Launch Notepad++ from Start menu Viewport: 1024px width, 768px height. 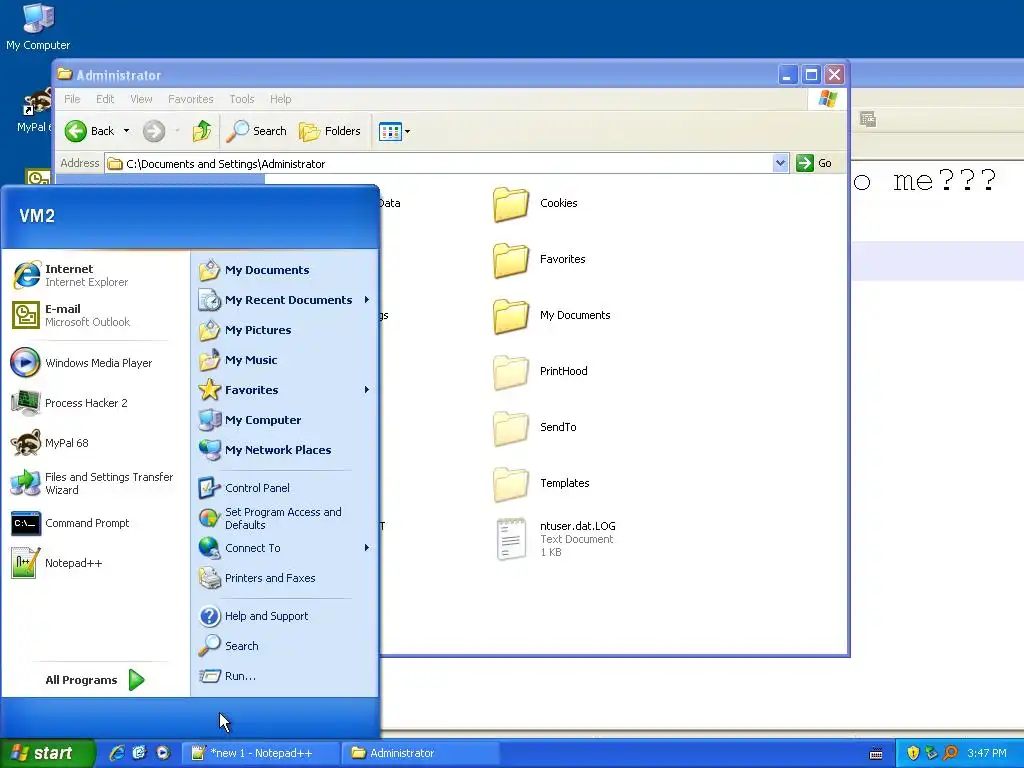point(95,563)
